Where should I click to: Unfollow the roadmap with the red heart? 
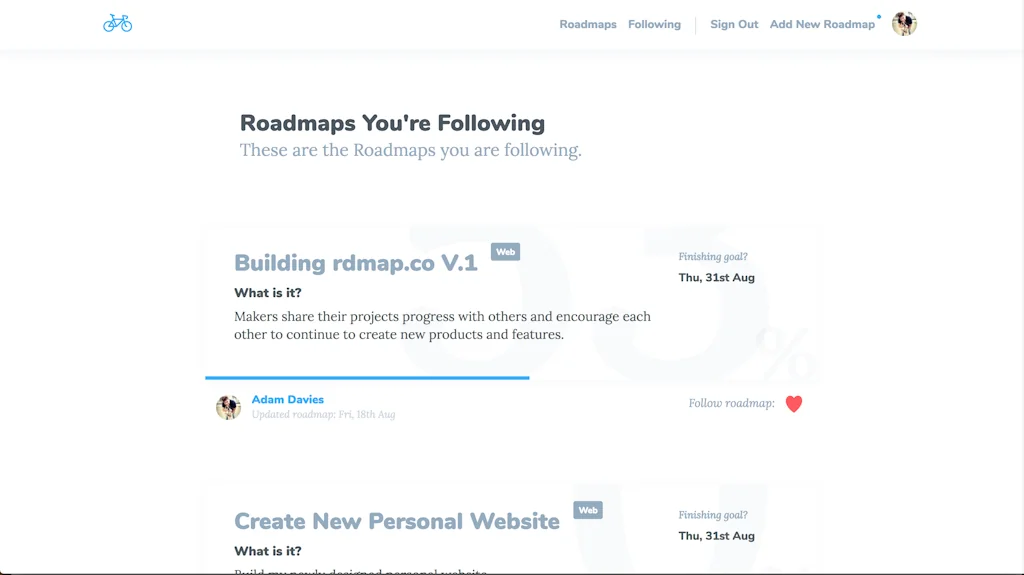tap(794, 404)
